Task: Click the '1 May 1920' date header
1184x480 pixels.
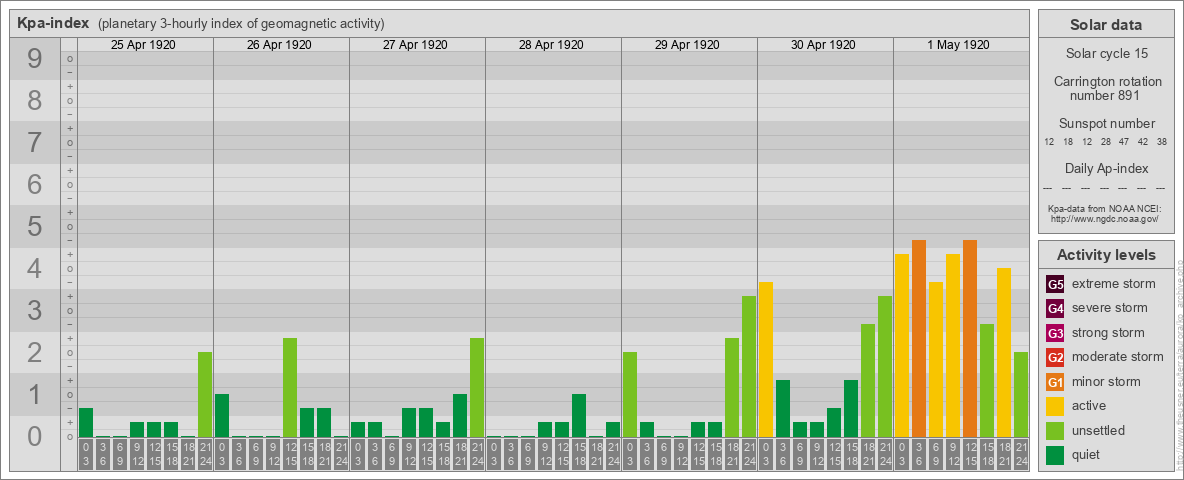Action: (x=958, y=45)
